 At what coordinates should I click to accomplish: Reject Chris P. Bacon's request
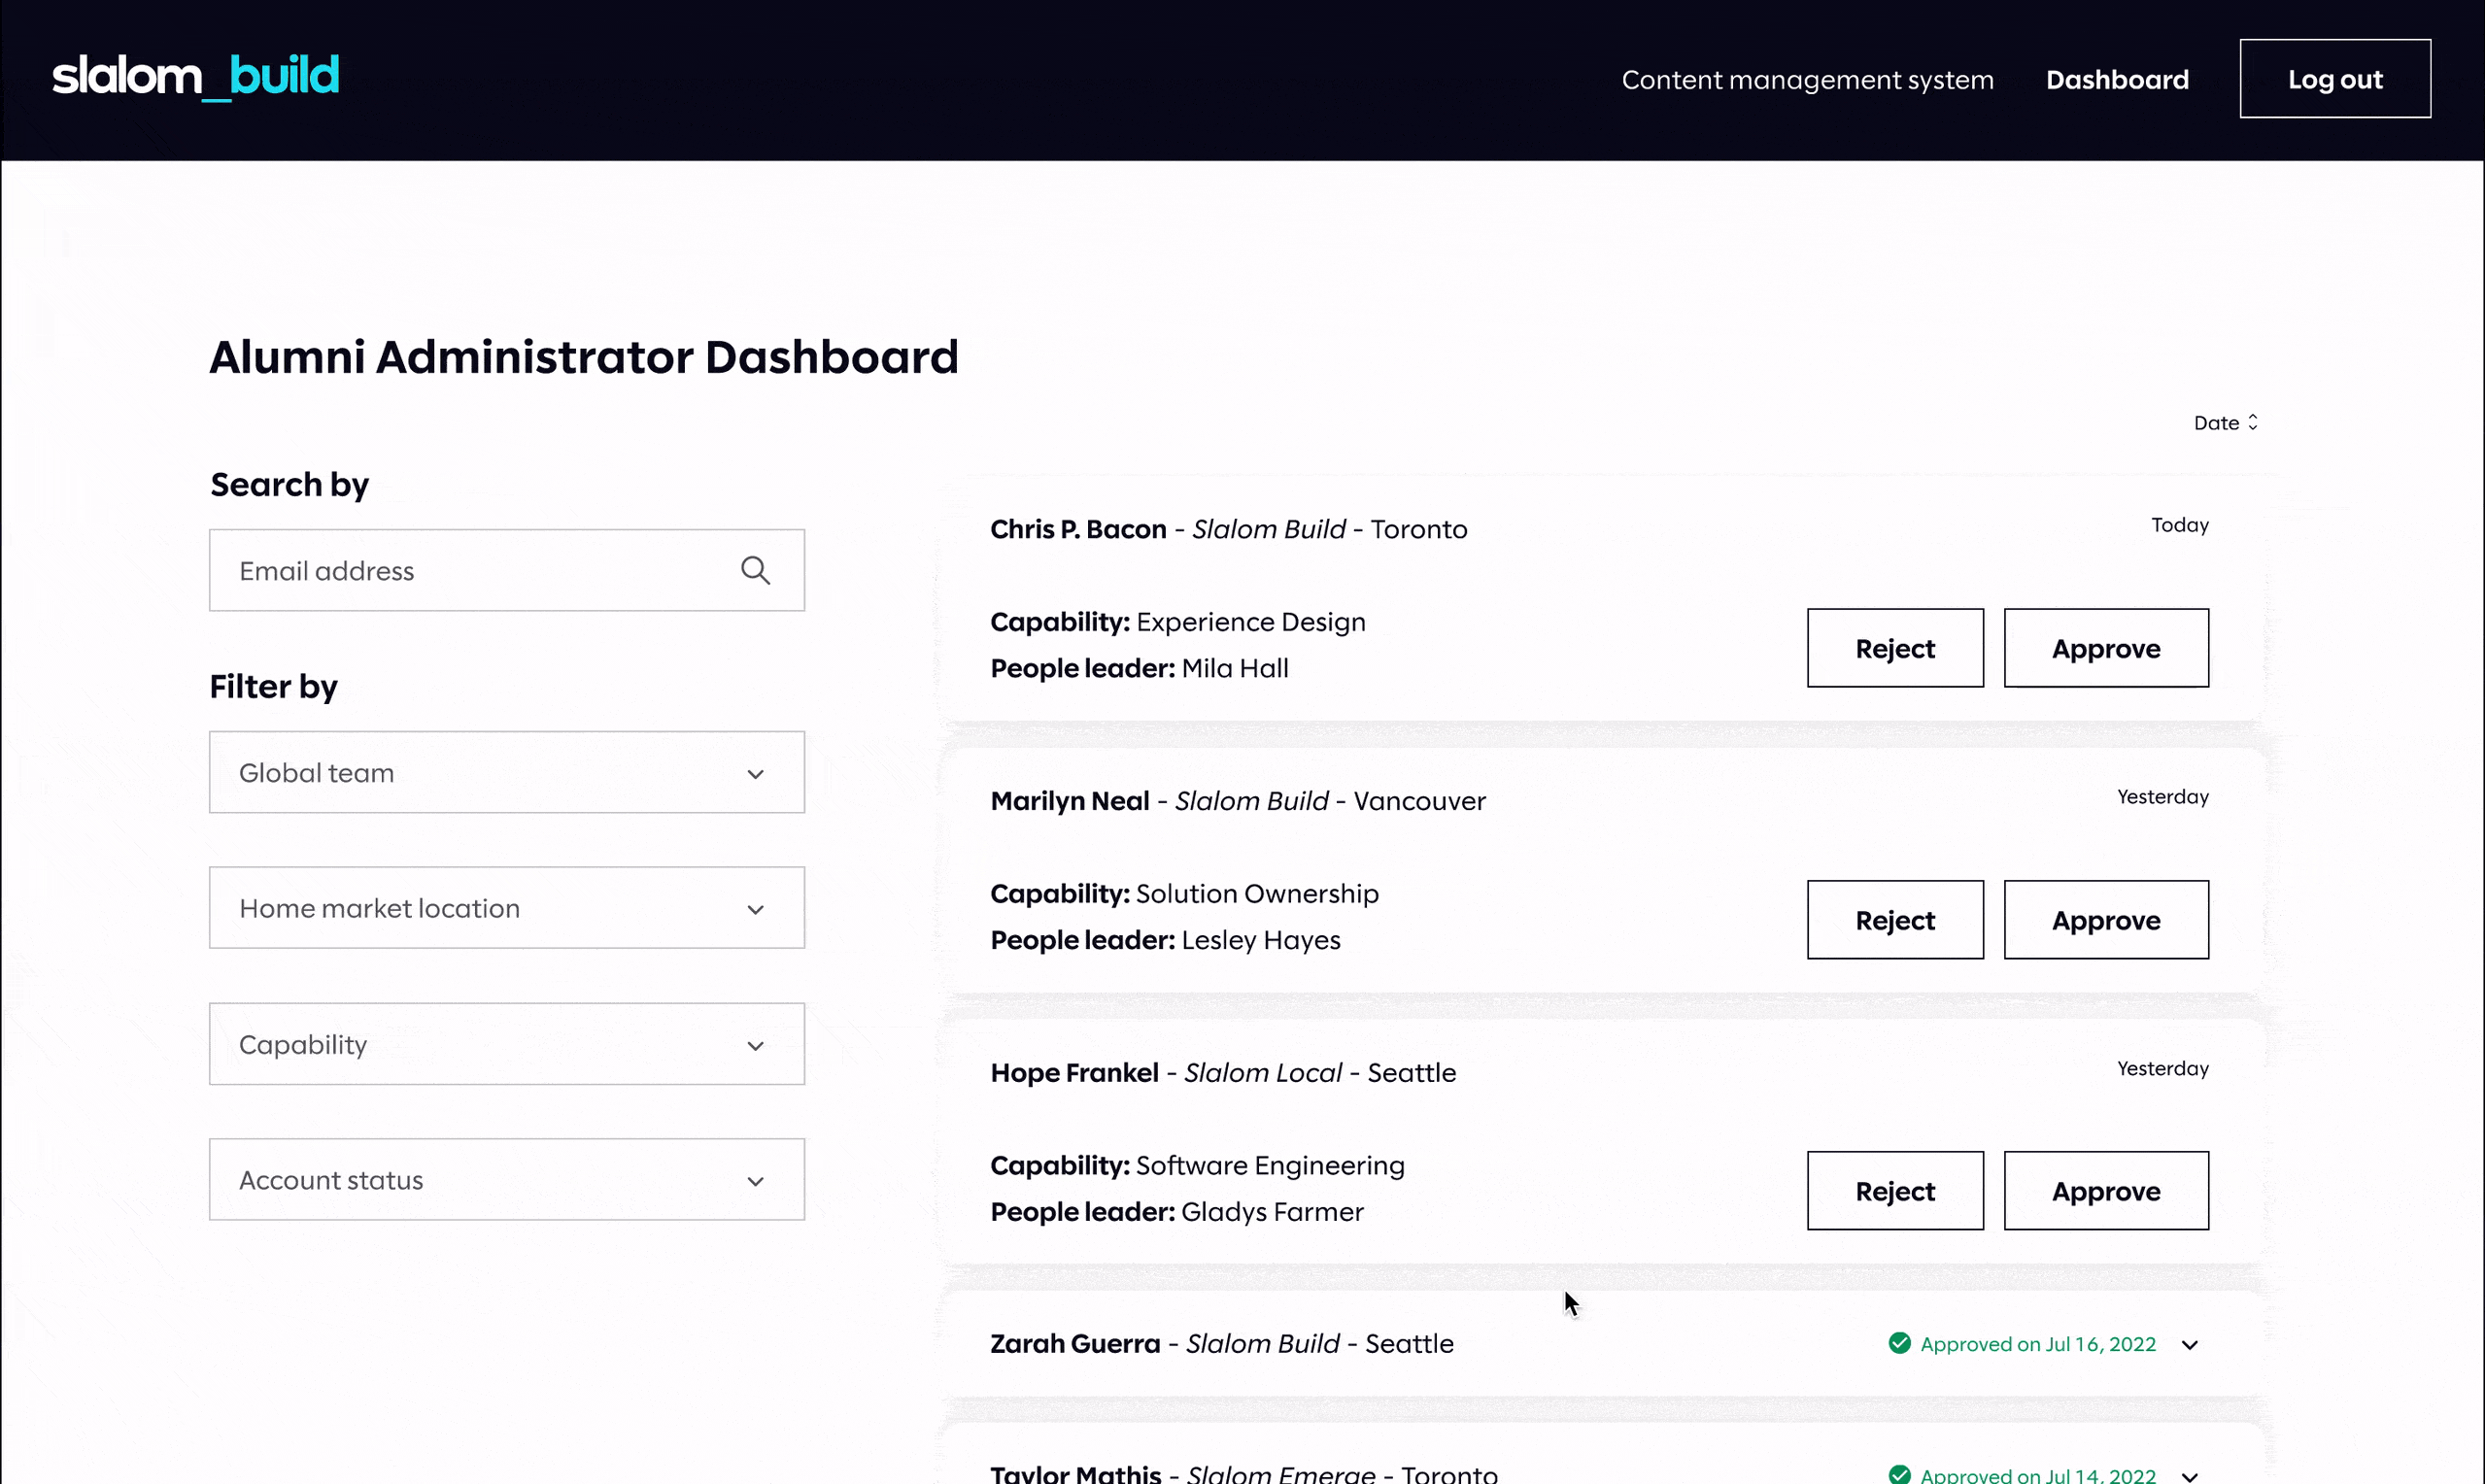click(1895, 648)
